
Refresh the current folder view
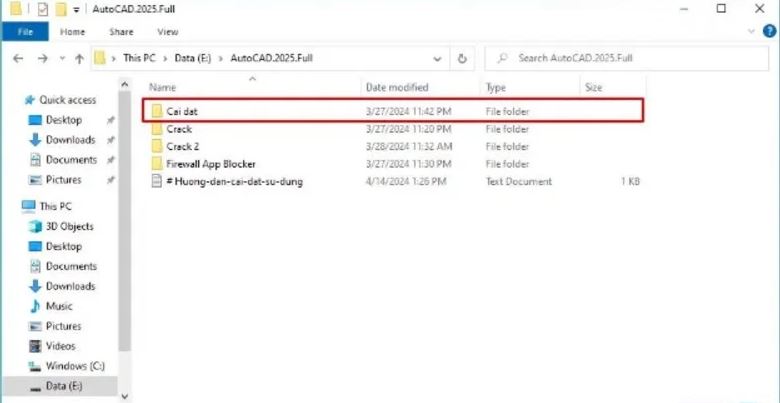click(462, 59)
